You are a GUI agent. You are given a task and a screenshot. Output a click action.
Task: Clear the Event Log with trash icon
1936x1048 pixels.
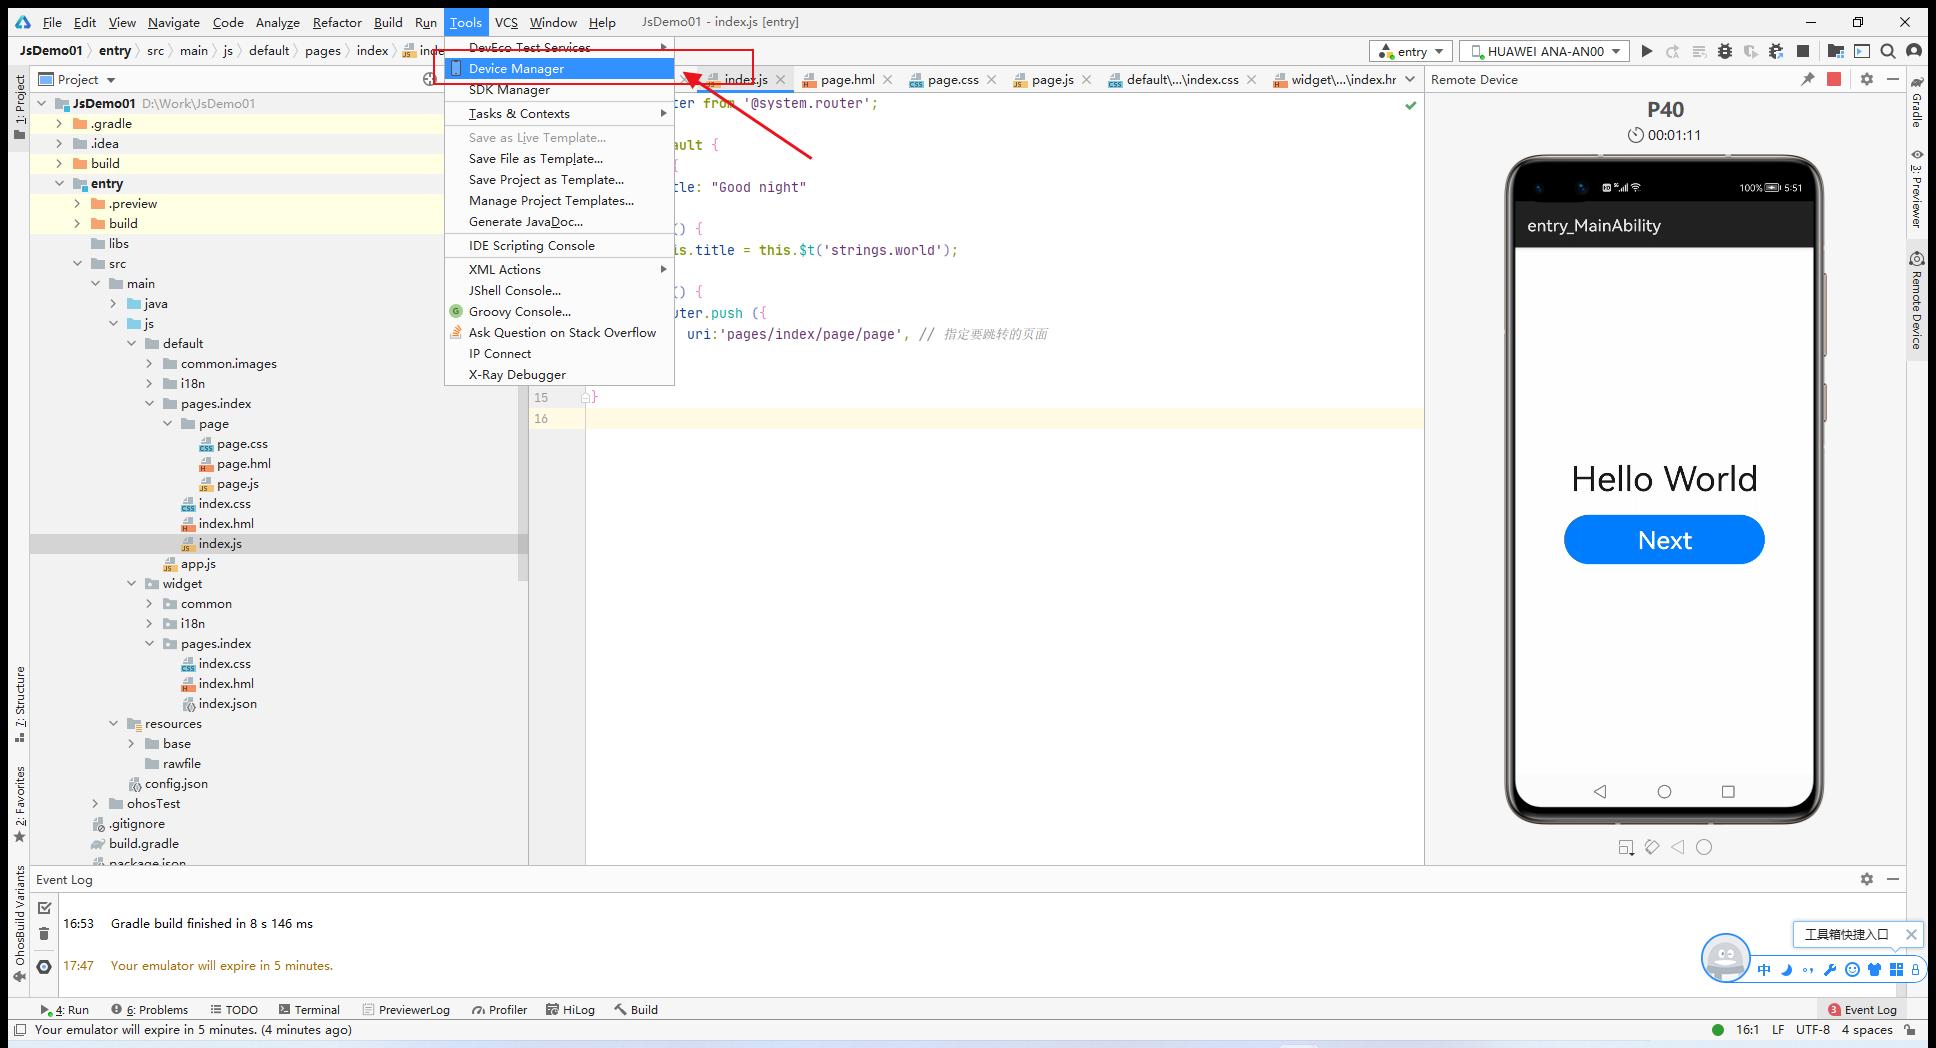[x=44, y=934]
